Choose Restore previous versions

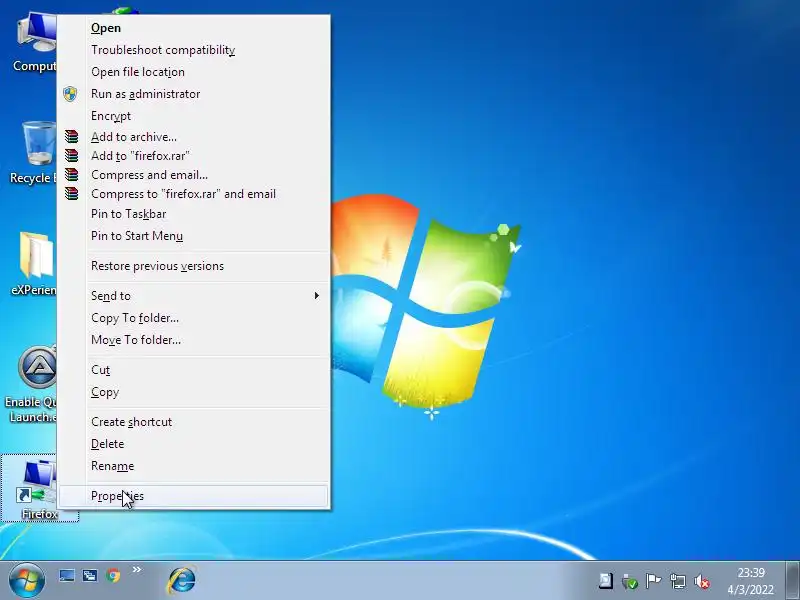[x=194, y=266]
